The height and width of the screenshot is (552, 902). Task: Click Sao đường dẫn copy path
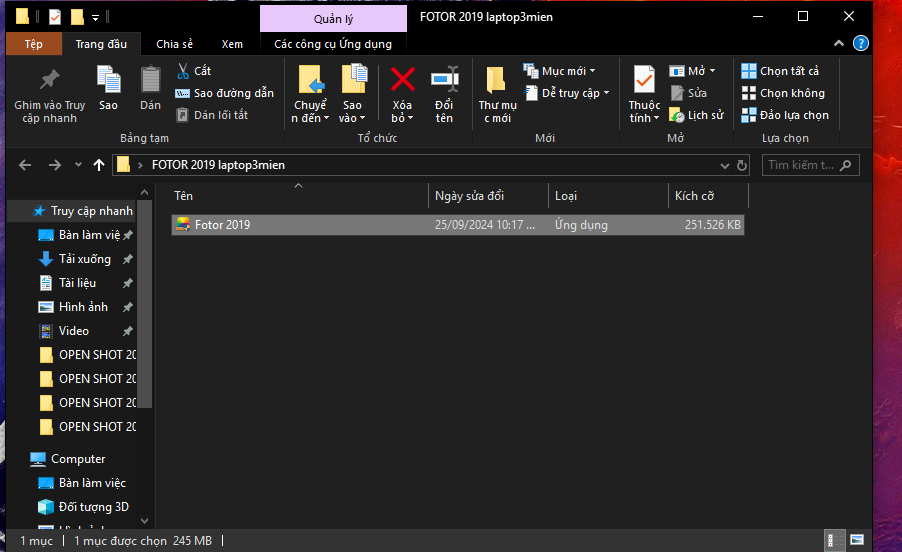point(224,93)
